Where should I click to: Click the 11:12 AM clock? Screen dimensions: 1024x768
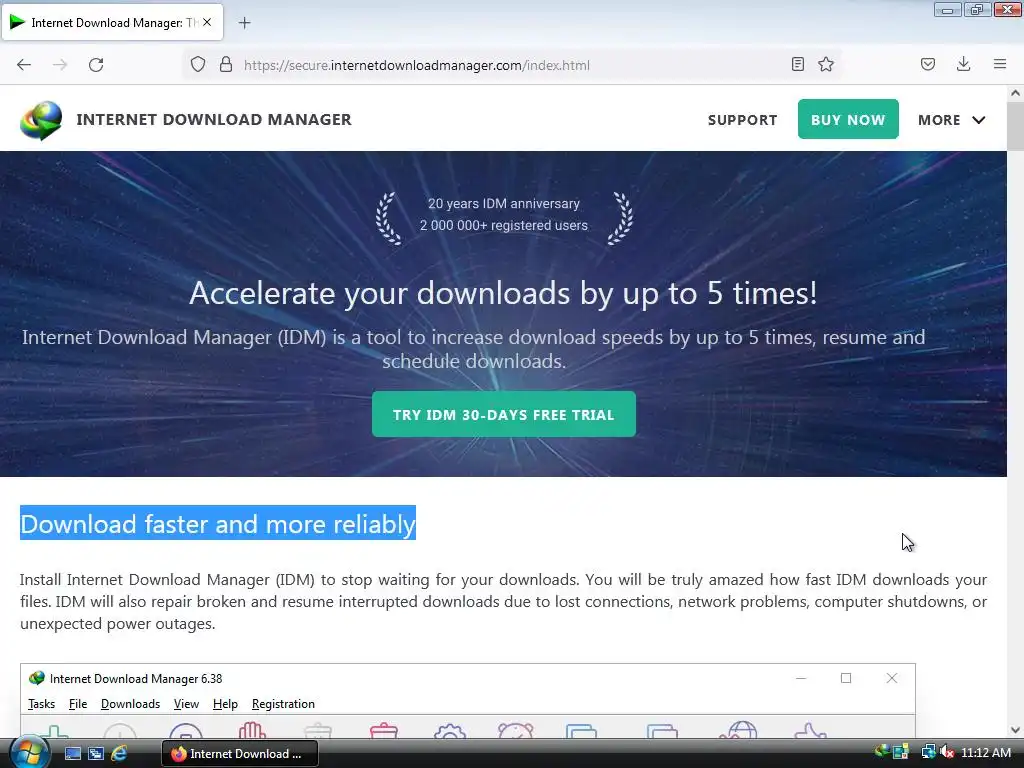click(986, 753)
